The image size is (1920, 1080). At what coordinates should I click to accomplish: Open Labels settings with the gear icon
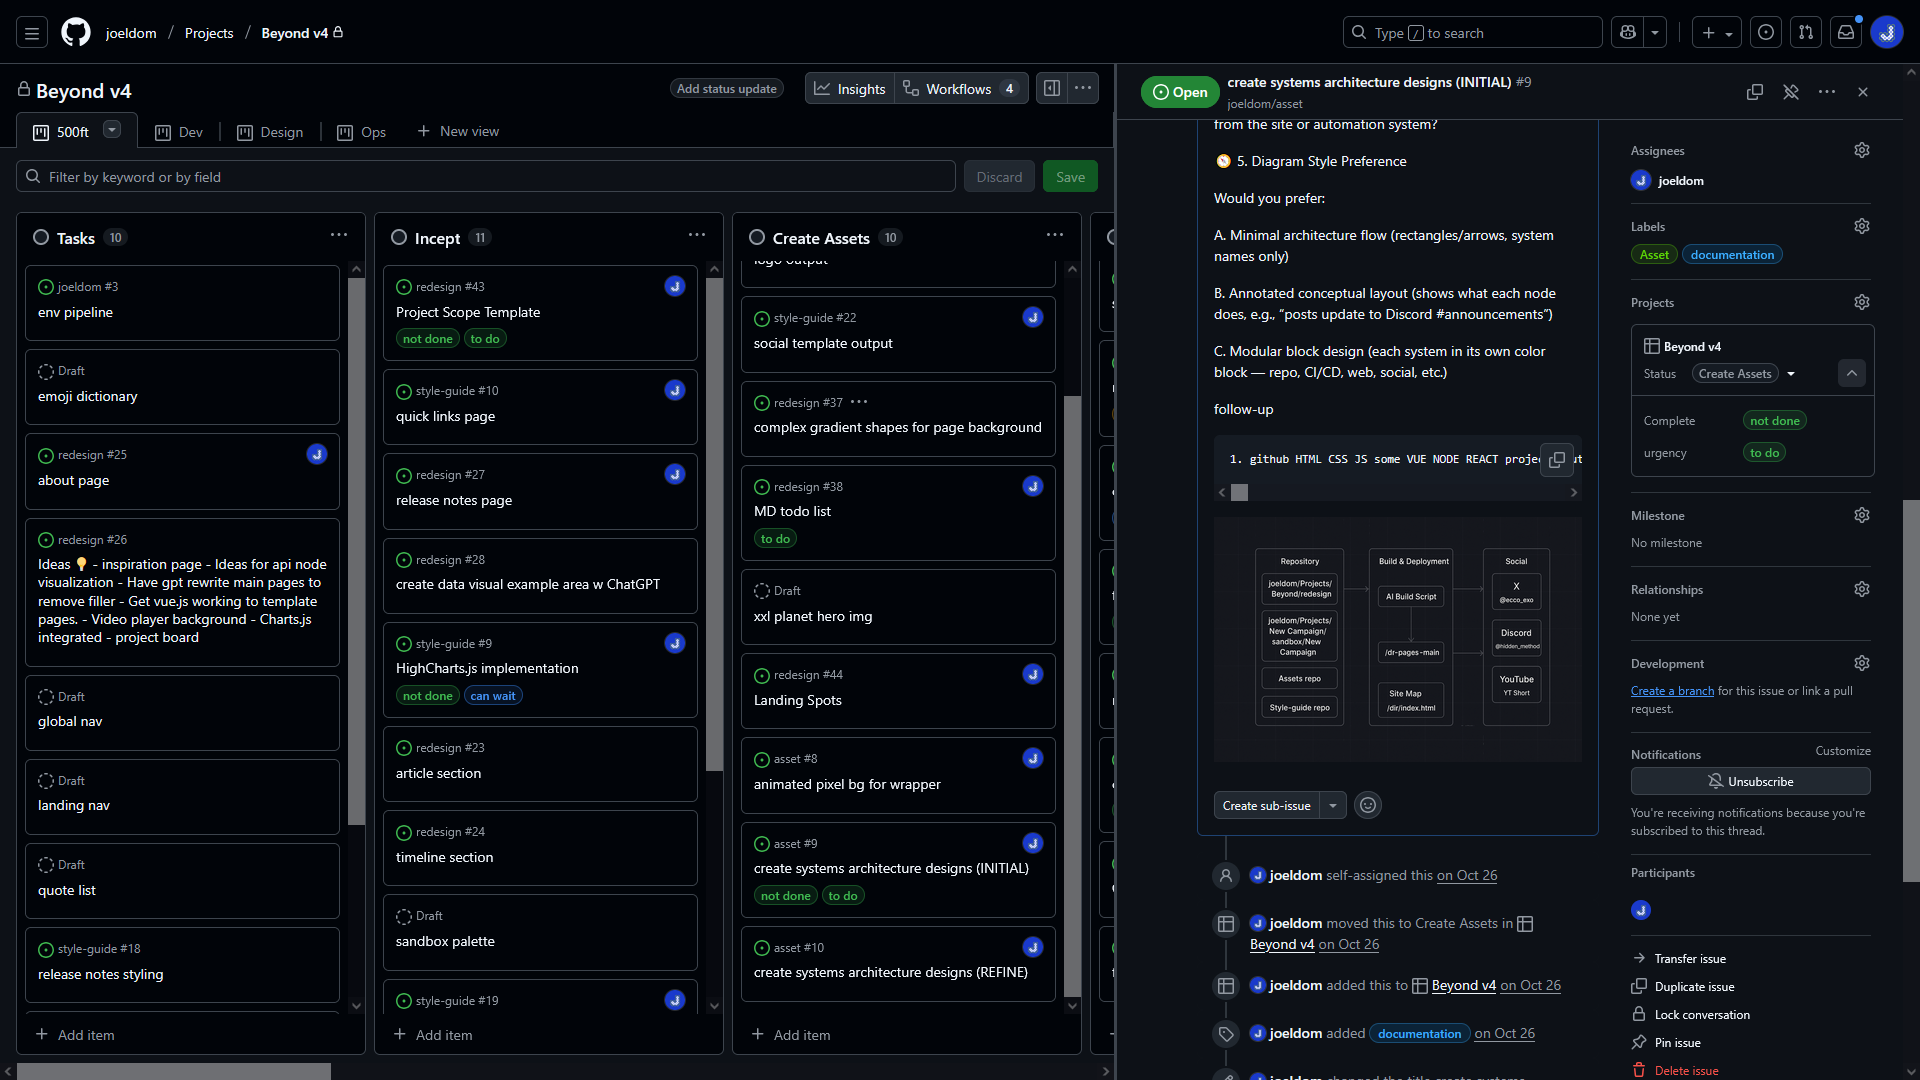click(x=1861, y=226)
